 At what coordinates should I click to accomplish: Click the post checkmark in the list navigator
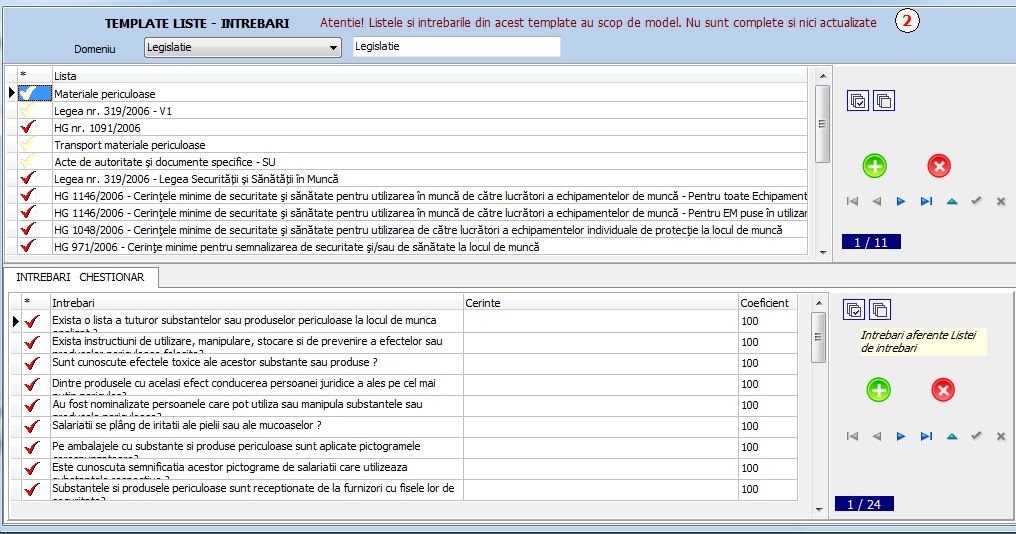coord(976,202)
